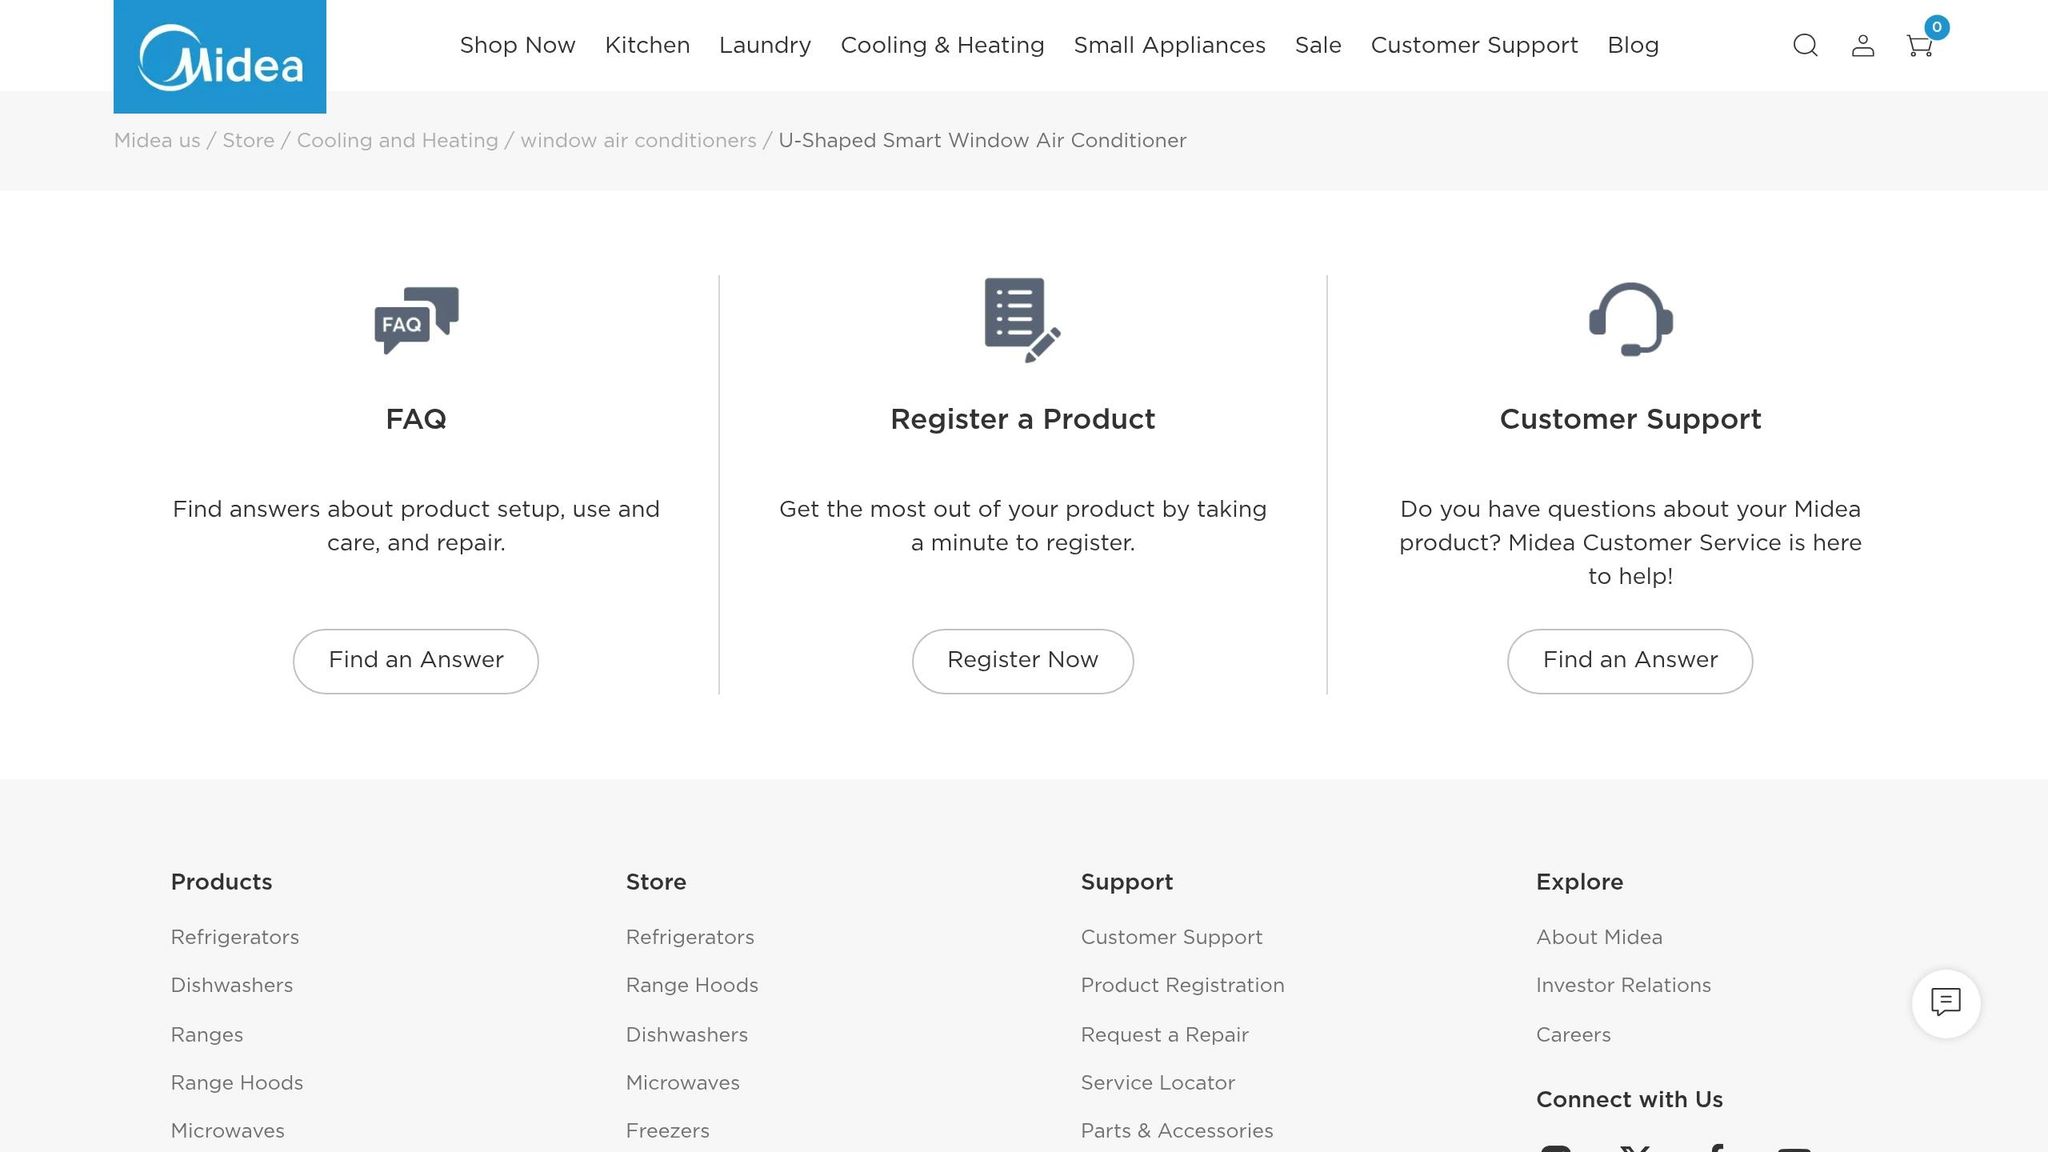This screenshot has height=1152, width=2048.
Task: Open Customer Support footer link
Action: coord(1172,938)
